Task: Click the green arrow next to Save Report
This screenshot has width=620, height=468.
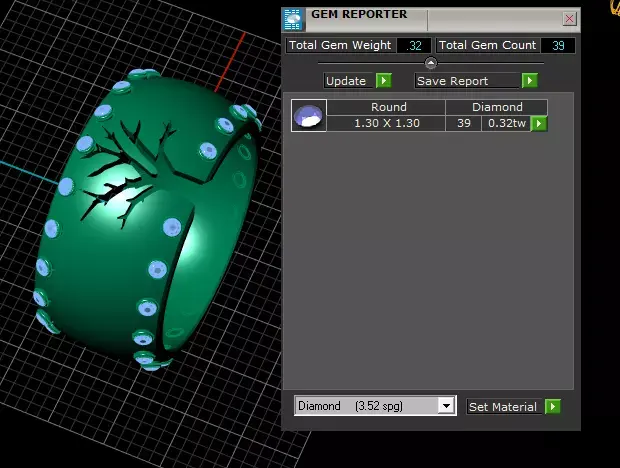Action: [x=529, y=81]
